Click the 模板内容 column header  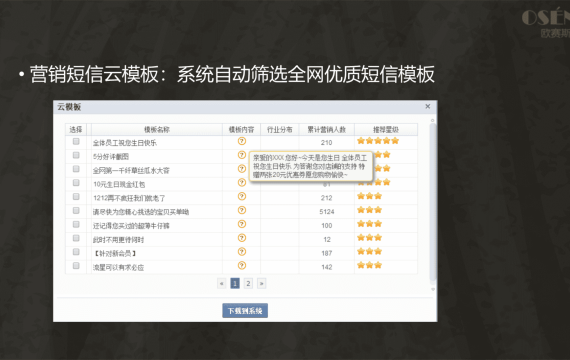click(241, 129)
